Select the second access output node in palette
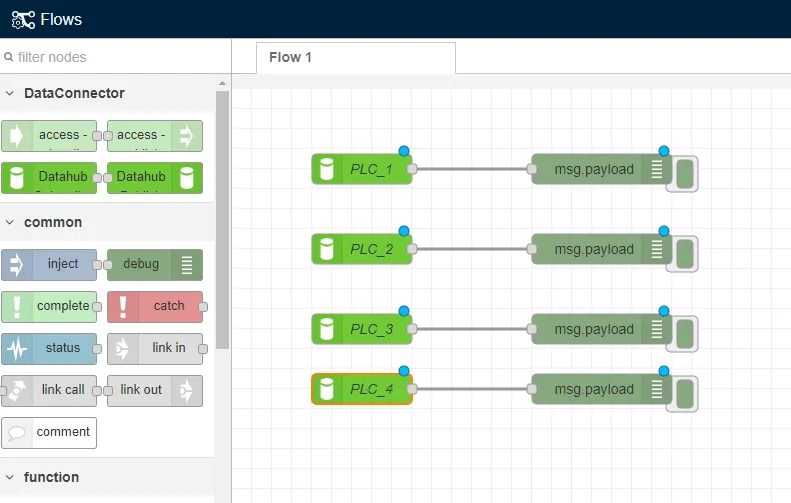791x503 pixels. pos(155,136)
